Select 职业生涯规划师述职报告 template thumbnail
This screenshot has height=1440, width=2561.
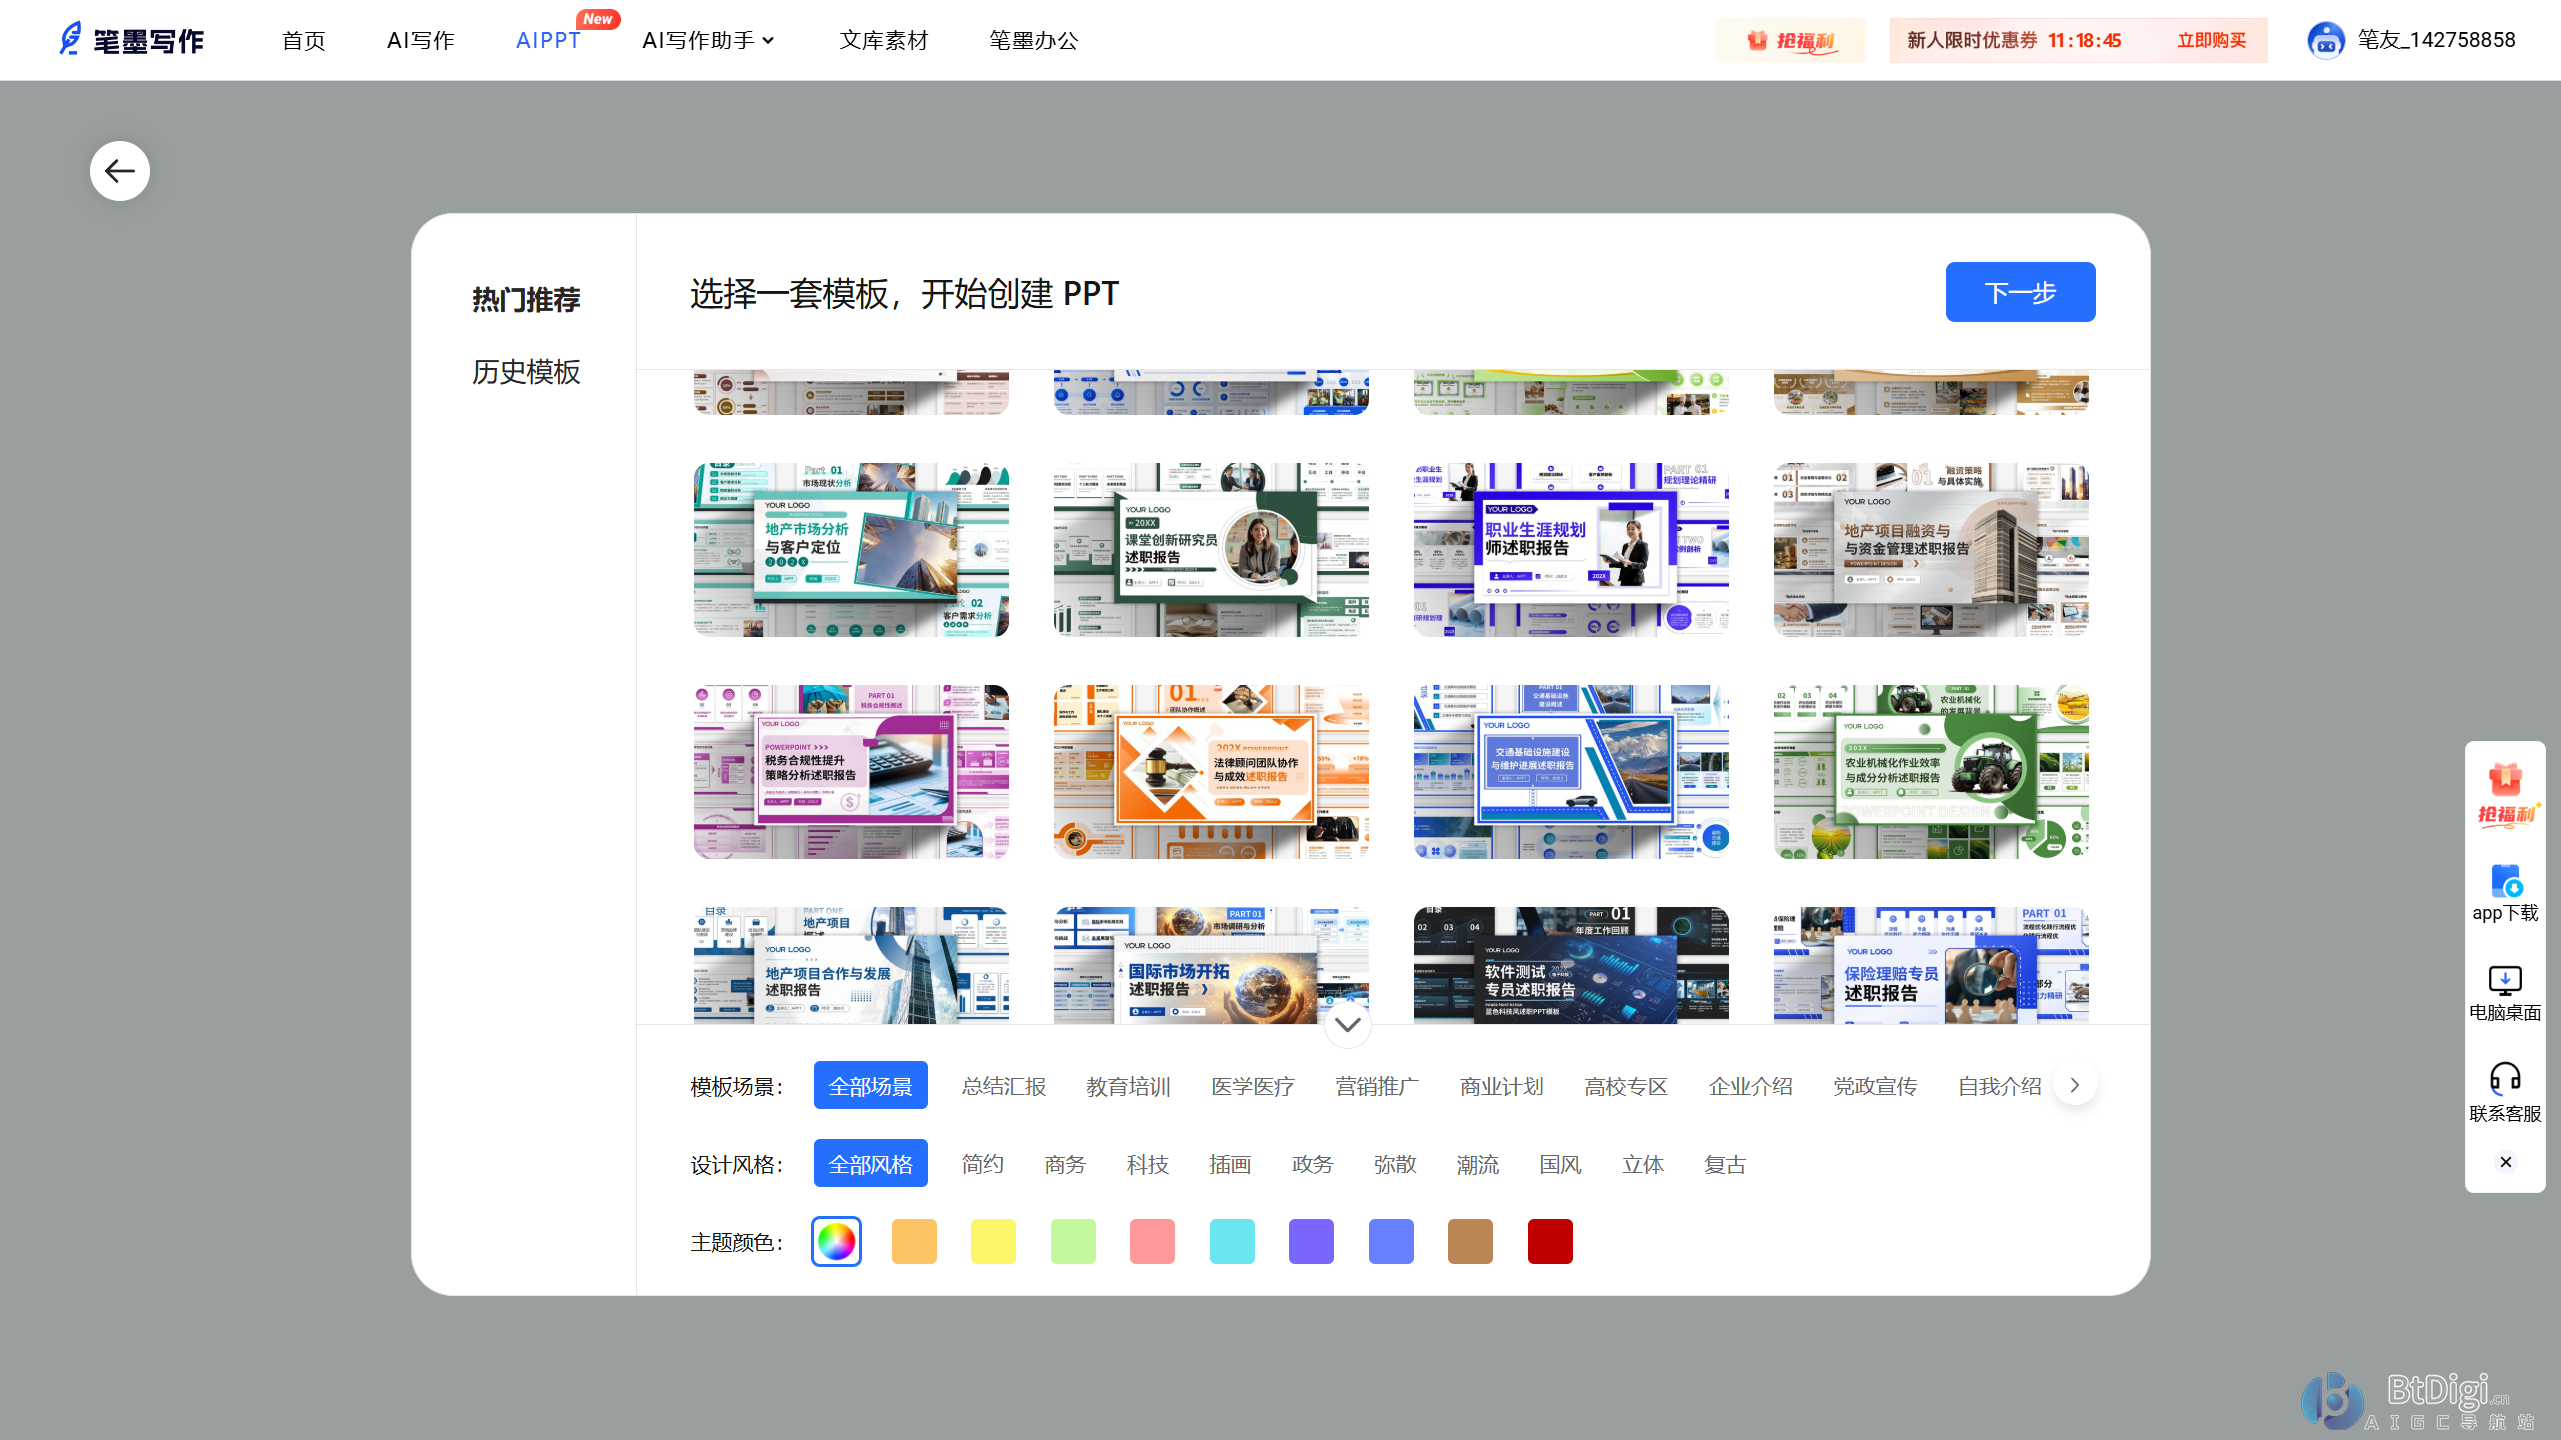(x=1571, y=549)
